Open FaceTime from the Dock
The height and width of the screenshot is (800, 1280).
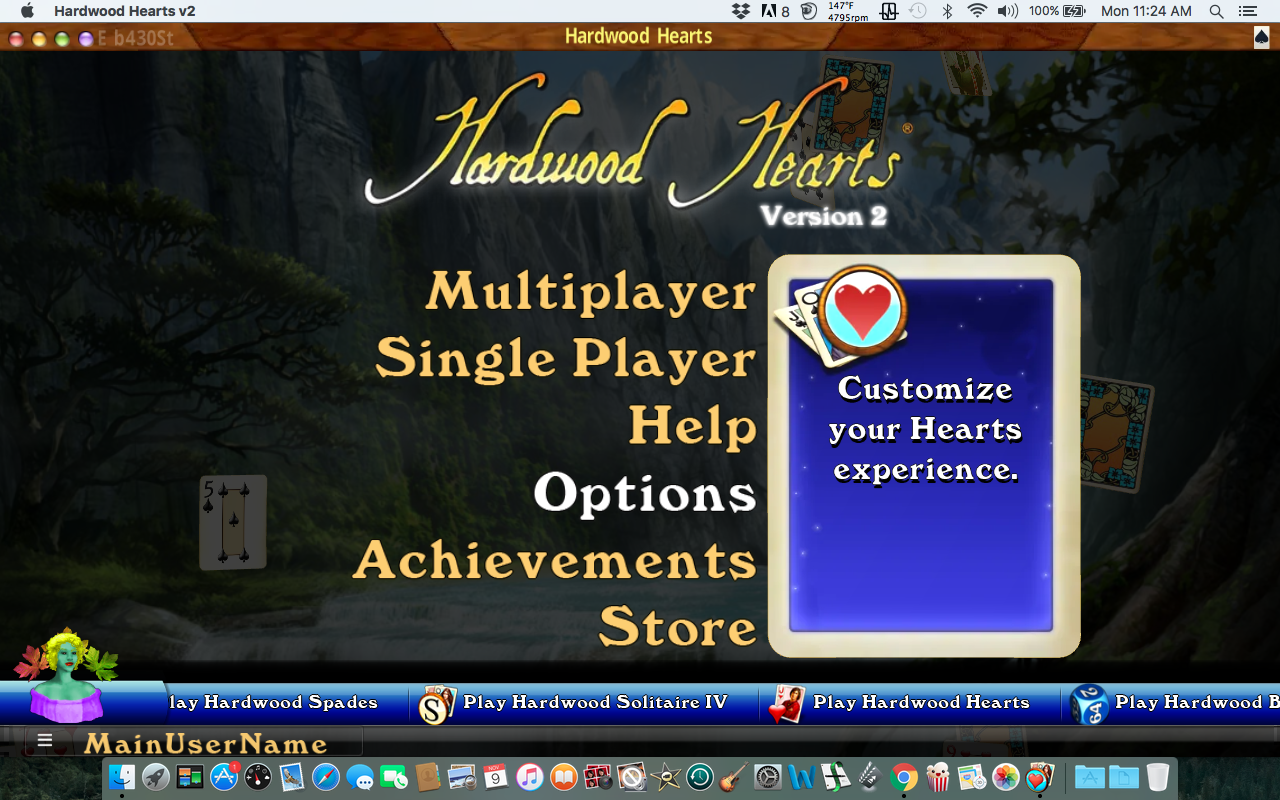394,777
